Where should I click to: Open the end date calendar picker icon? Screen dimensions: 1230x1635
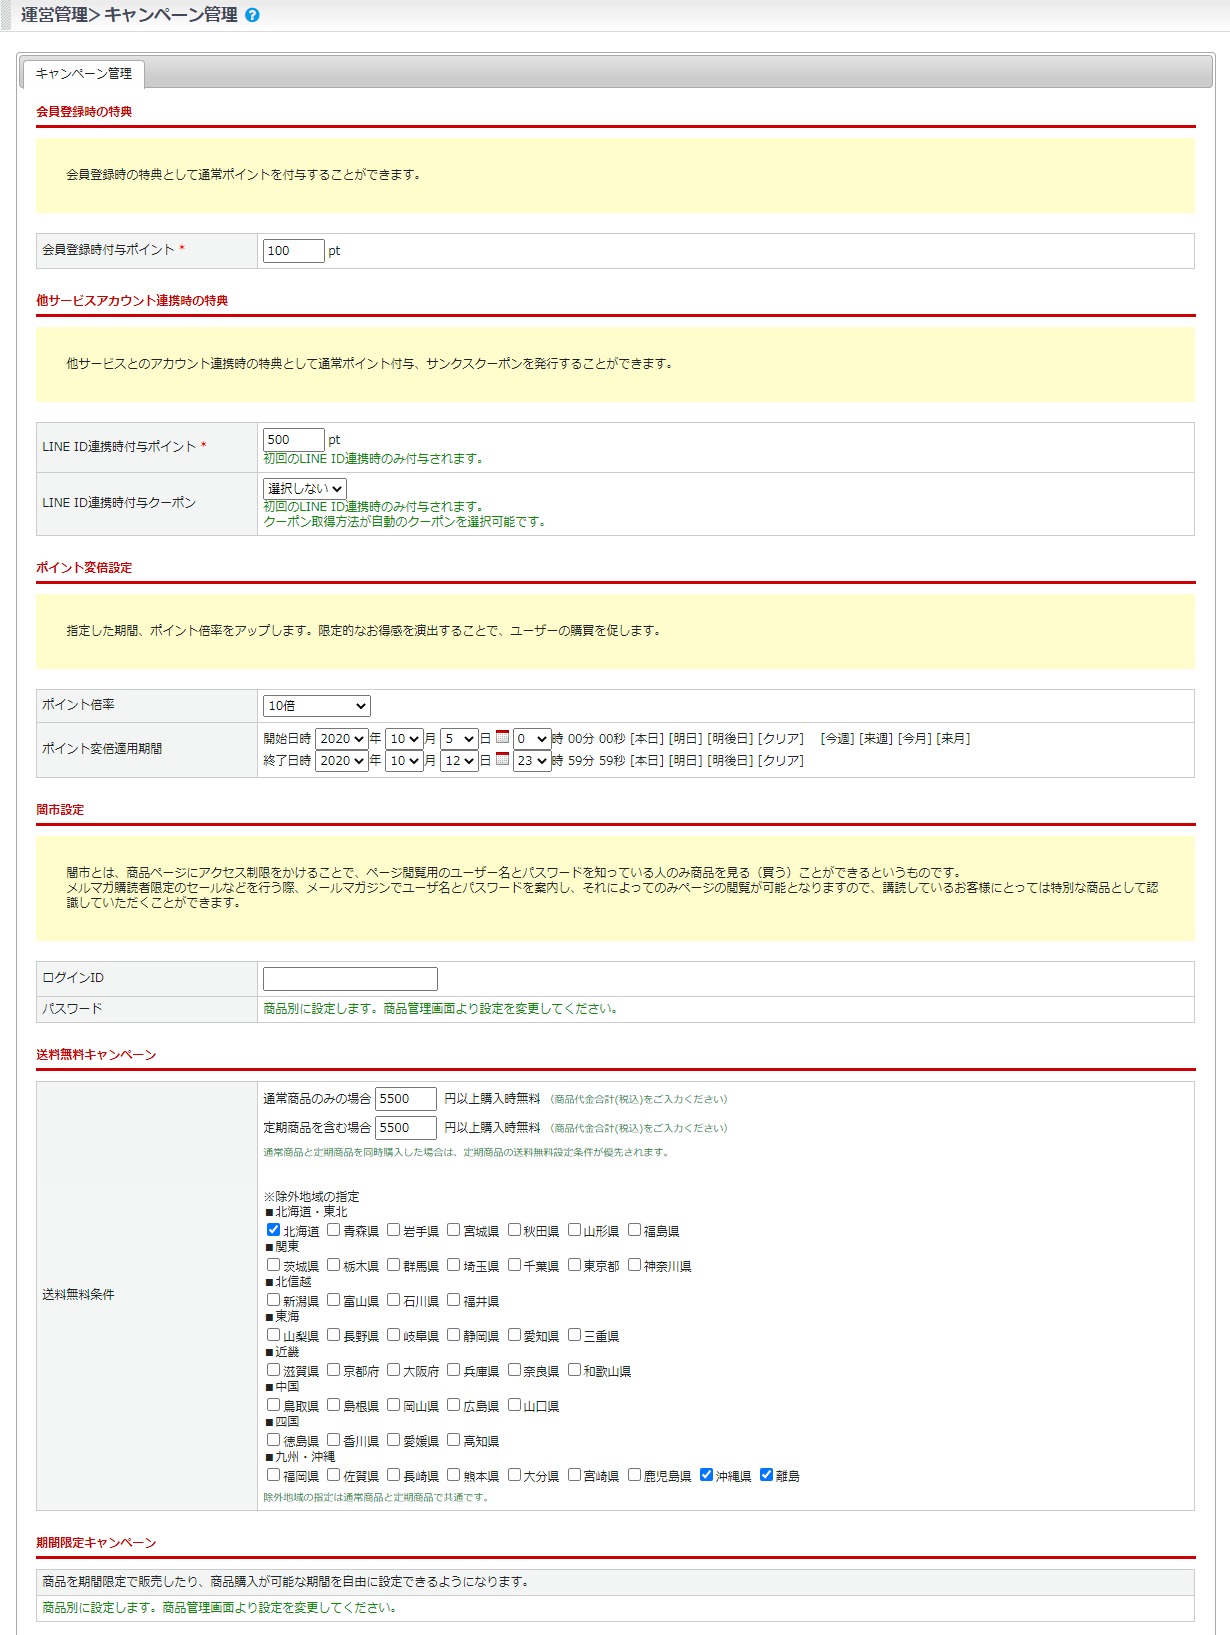502,760
